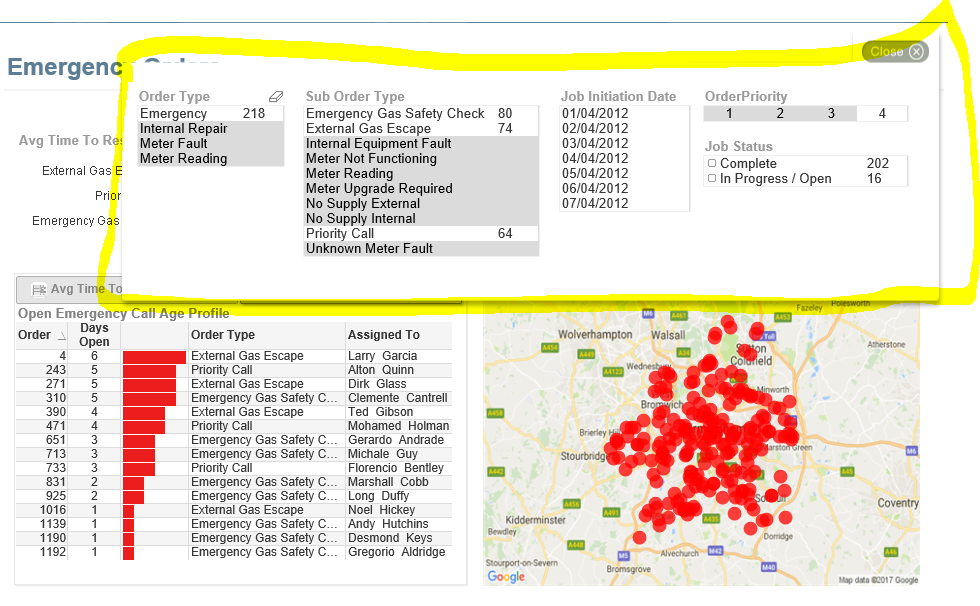
Task: Select Internal Repair order type
Action: (211, 129)
